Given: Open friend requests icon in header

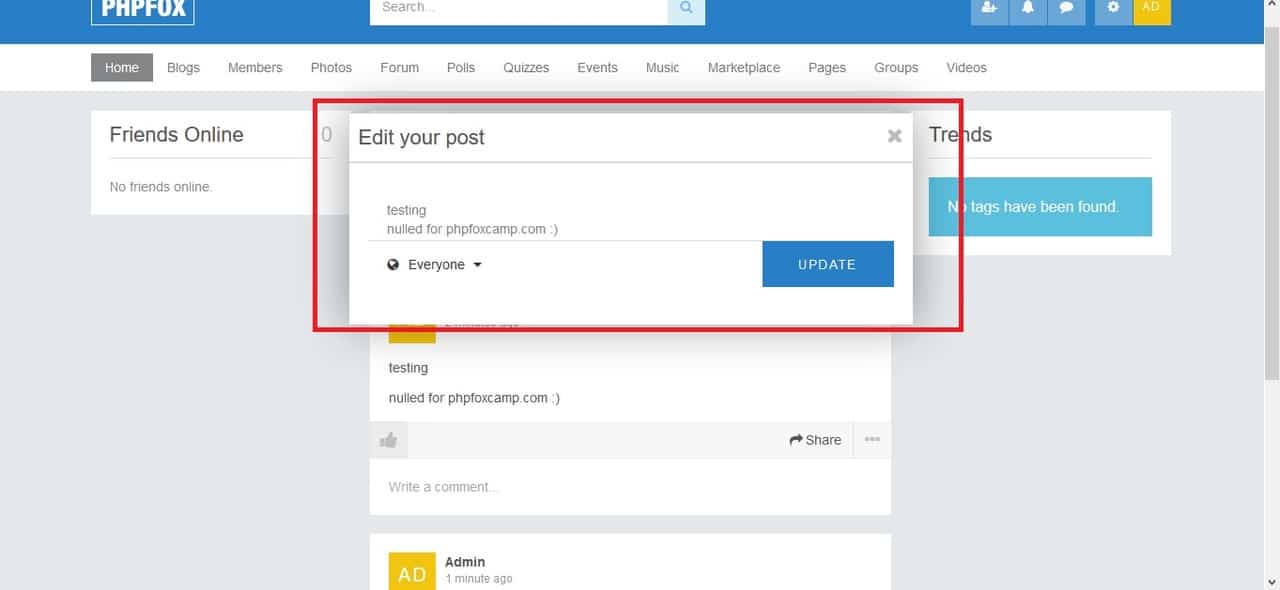Looking at the screenshot, I should (989, 10).
